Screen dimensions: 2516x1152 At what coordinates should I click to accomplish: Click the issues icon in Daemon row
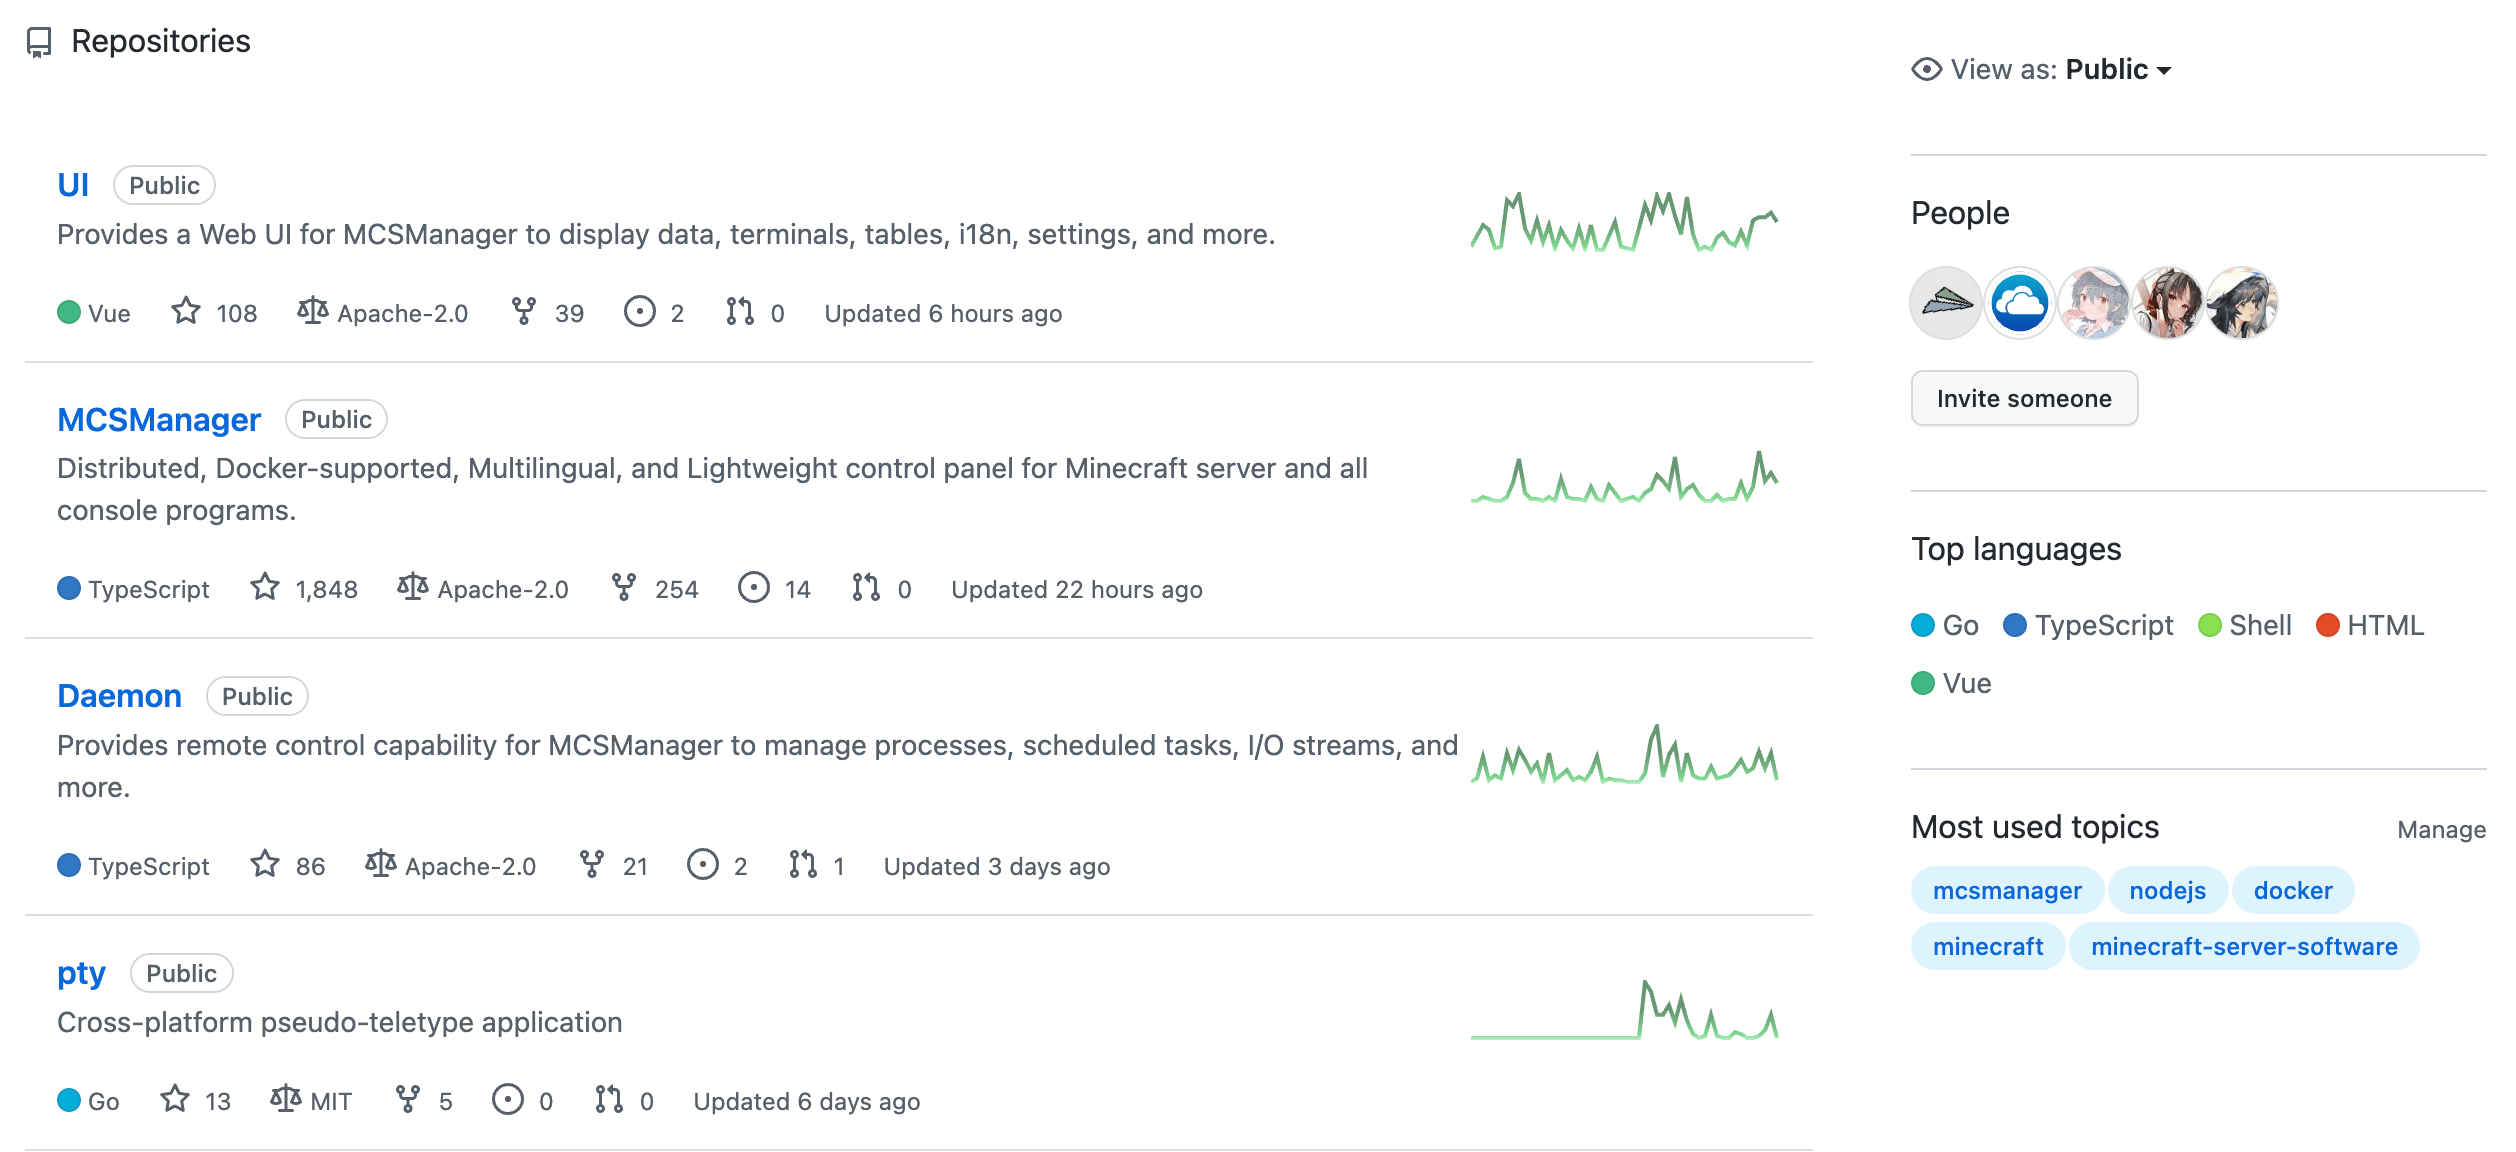coord(703,865)
